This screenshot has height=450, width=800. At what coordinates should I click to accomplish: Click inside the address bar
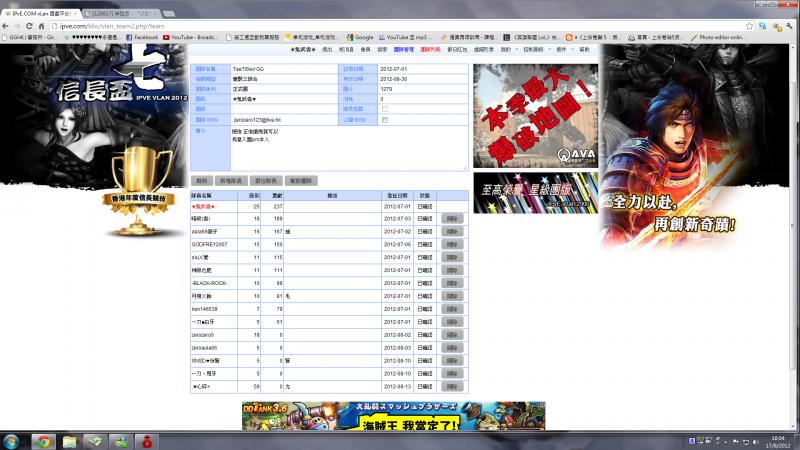coord(398,26)
